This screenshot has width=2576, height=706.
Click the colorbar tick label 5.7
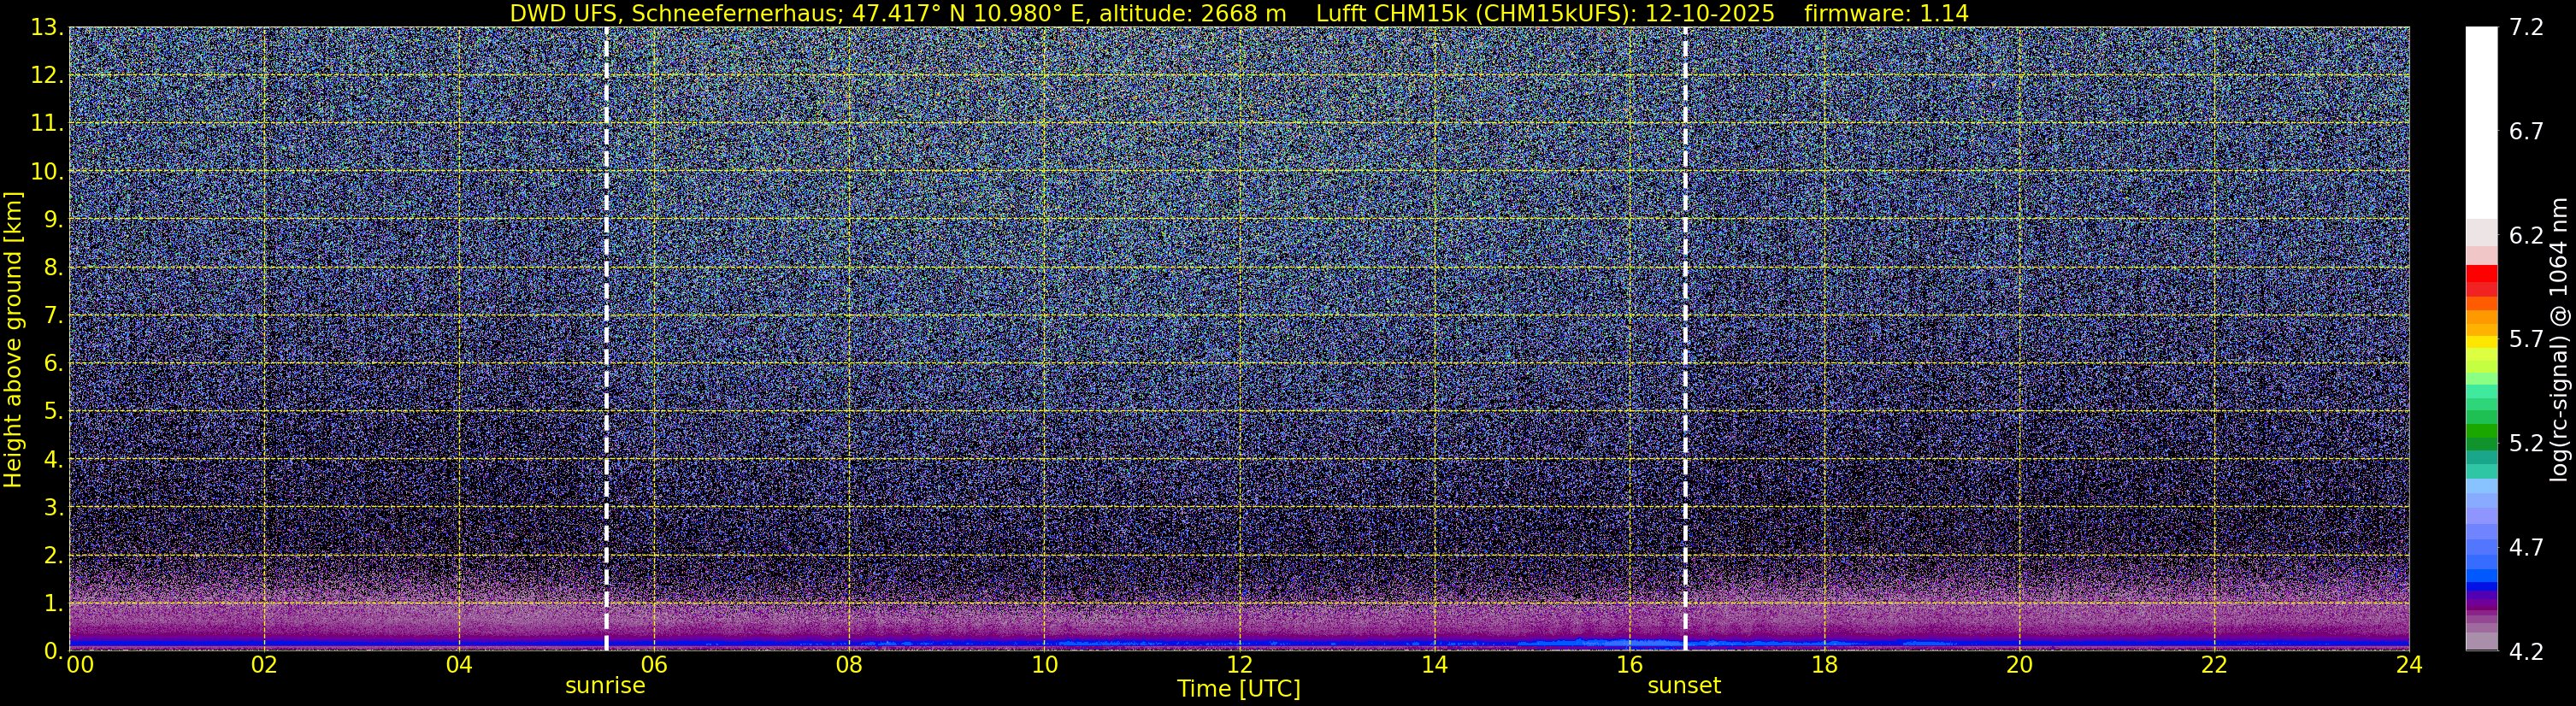pyautogui.click(x=2527, y=340)
